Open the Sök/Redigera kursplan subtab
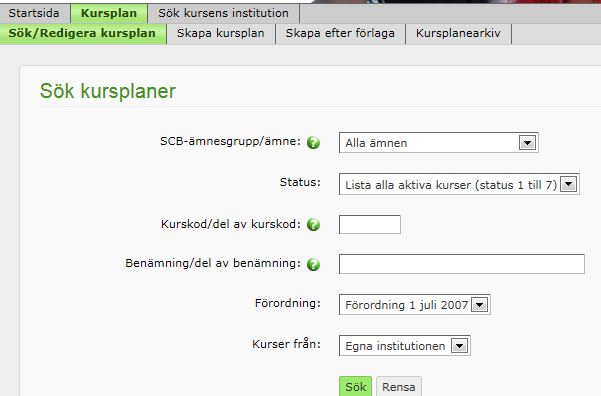 tap(82, 33)
